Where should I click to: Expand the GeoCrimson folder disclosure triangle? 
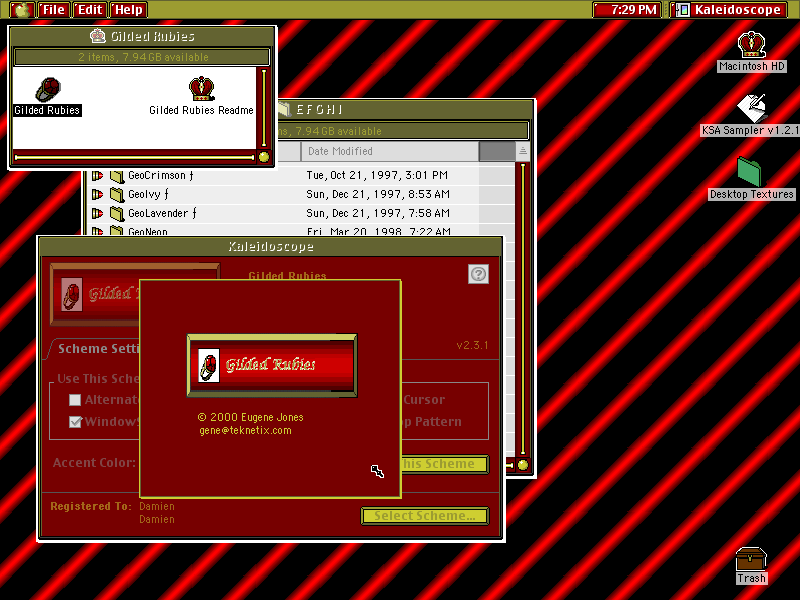tap(97, 176)
